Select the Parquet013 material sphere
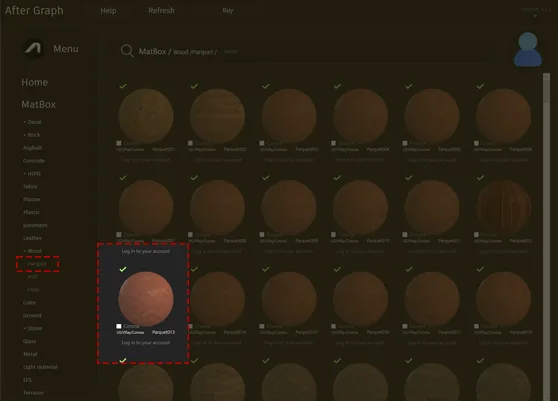 (146, 299)
